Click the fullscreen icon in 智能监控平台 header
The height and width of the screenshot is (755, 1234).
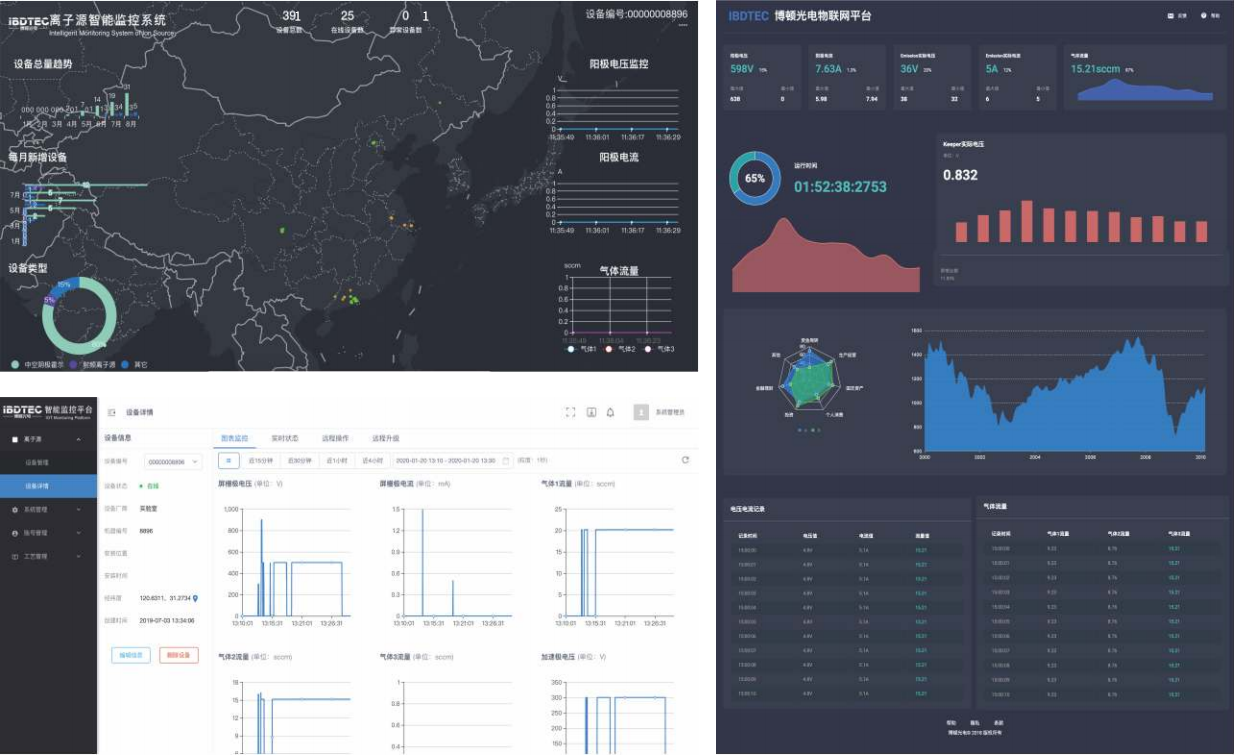pyautogui.click(x=570, y=412)
